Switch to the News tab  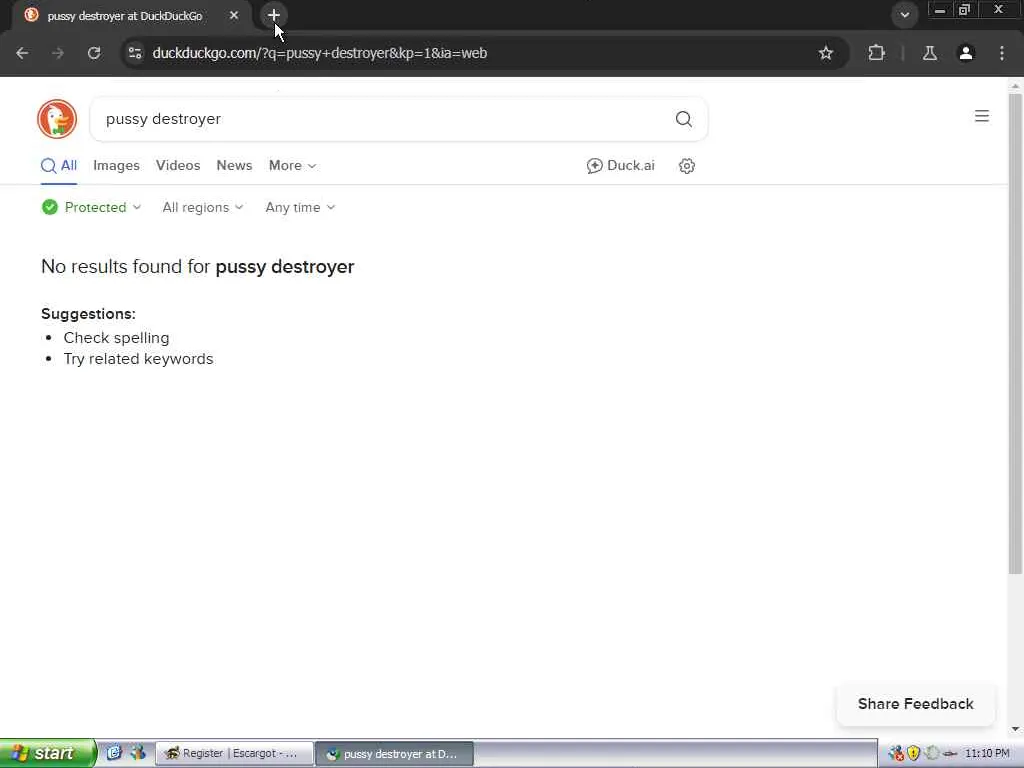point(234,166)
